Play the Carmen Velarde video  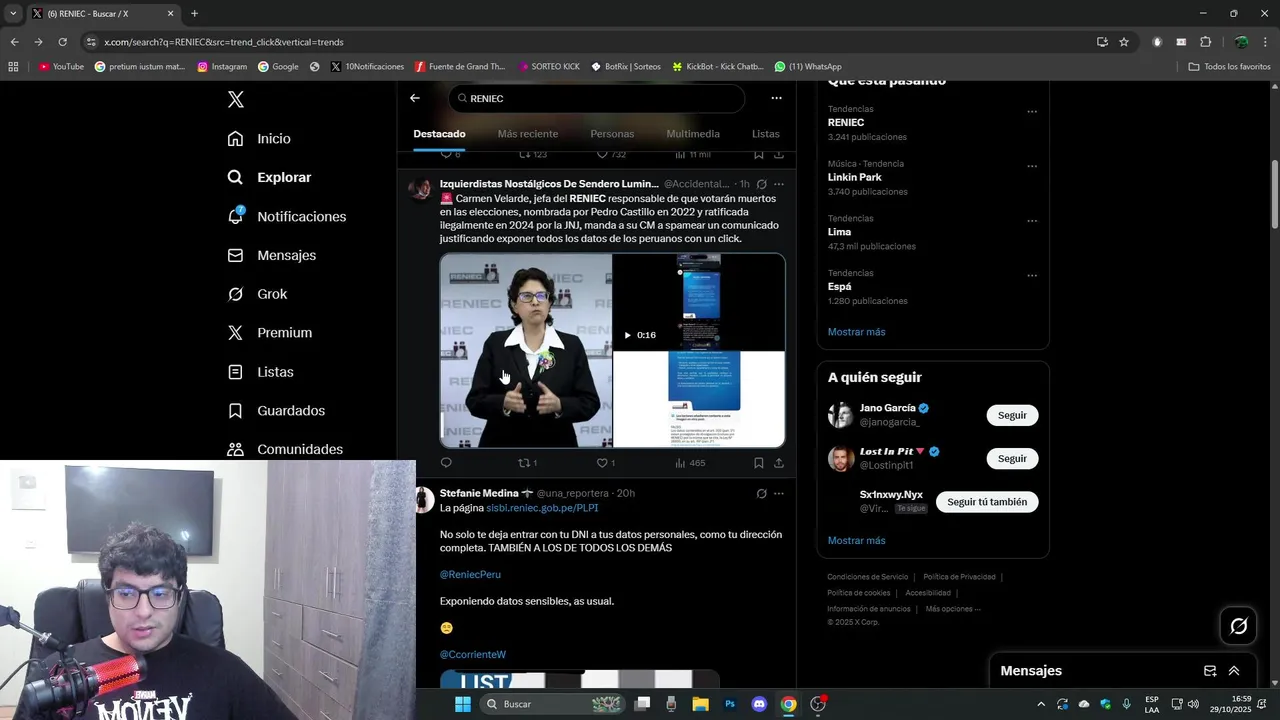point(627,335)
